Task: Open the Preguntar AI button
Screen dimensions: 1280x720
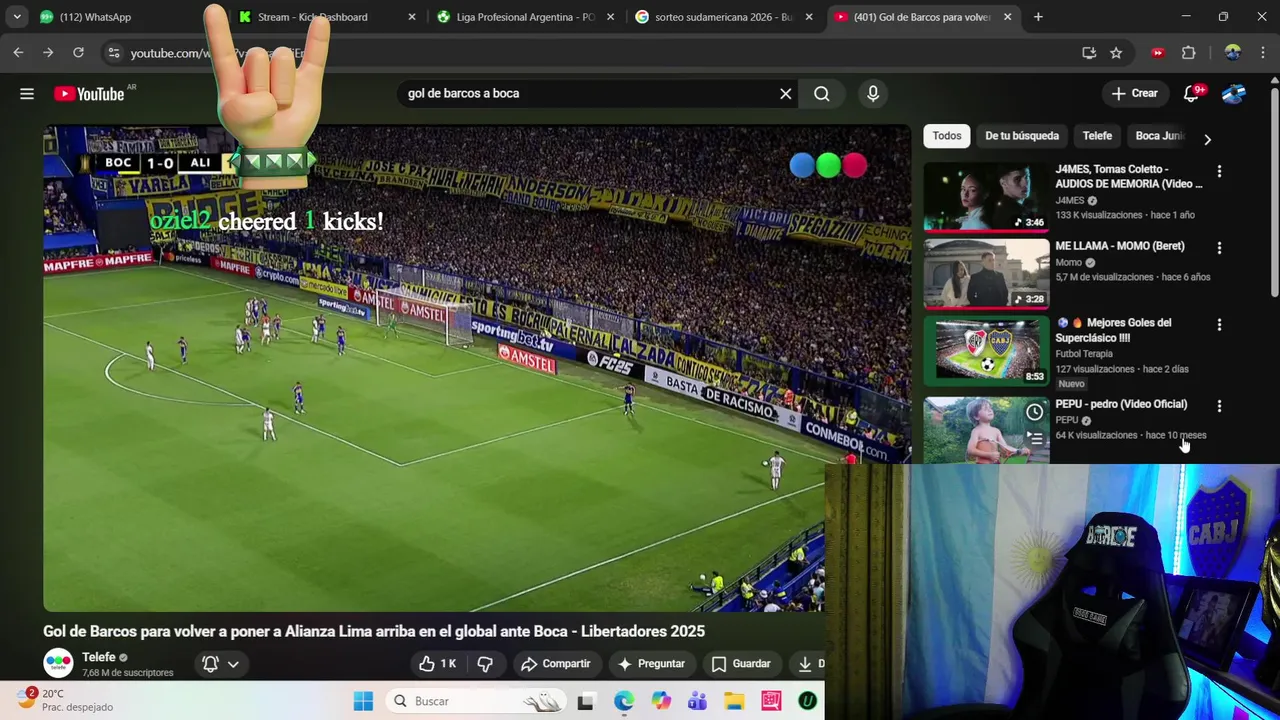Action: pyautogui.click(x=651, y=664)
